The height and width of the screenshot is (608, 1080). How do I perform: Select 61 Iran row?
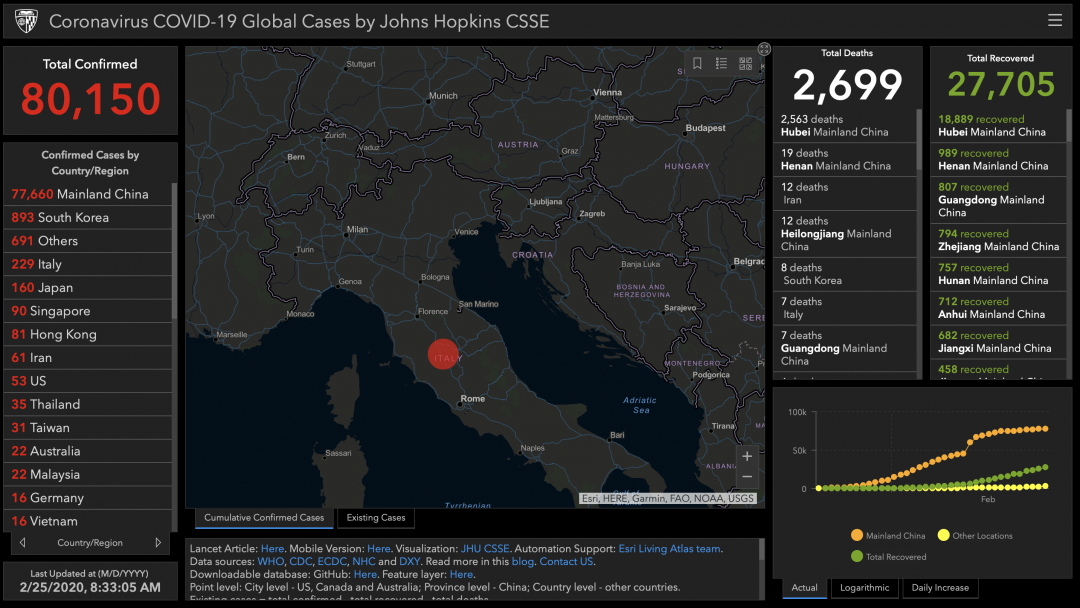(x=87, y=358)
